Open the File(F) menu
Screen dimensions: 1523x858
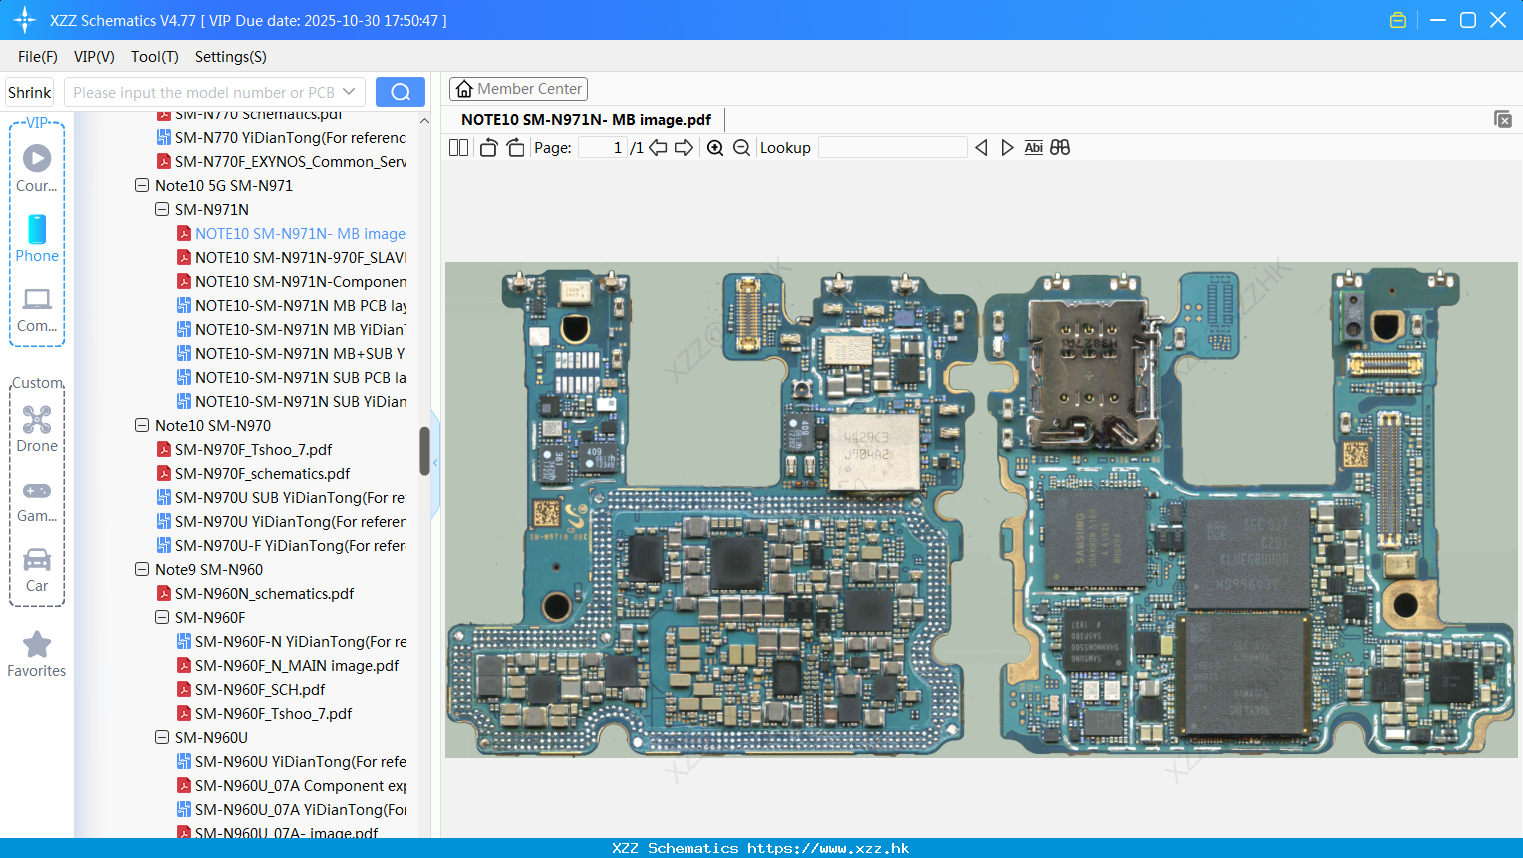point(38,57)
